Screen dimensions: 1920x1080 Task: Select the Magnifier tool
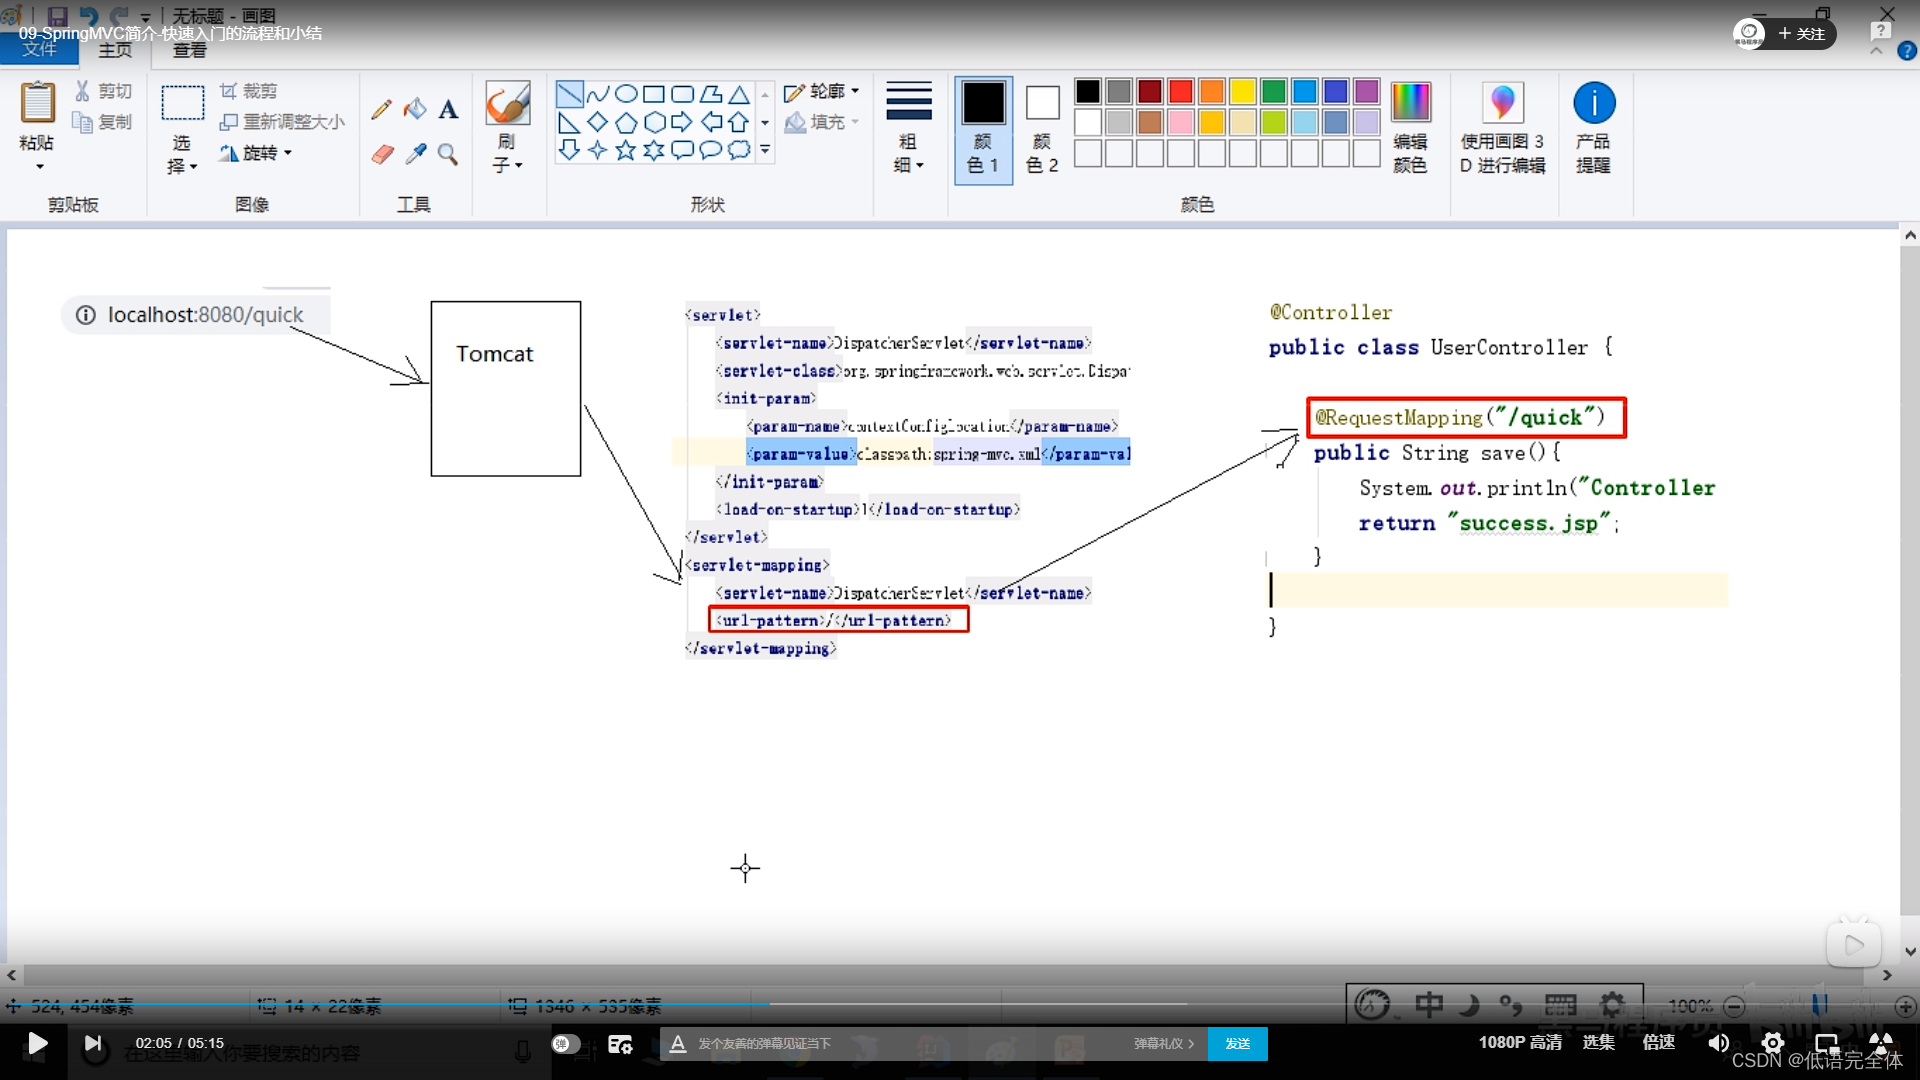click(x=448, y=154)
